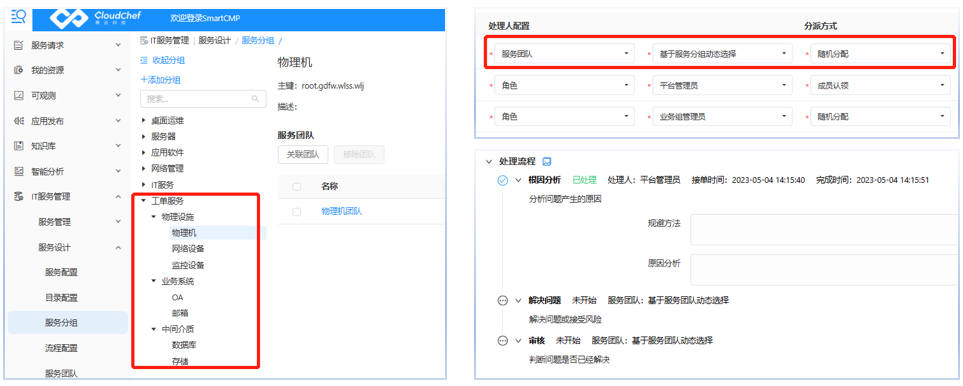The height and width of the screenshot is (386, 963).
Task: Open the 随机分配 dropdown in the 业务组管理员 row
Action: tap(879, 116)
